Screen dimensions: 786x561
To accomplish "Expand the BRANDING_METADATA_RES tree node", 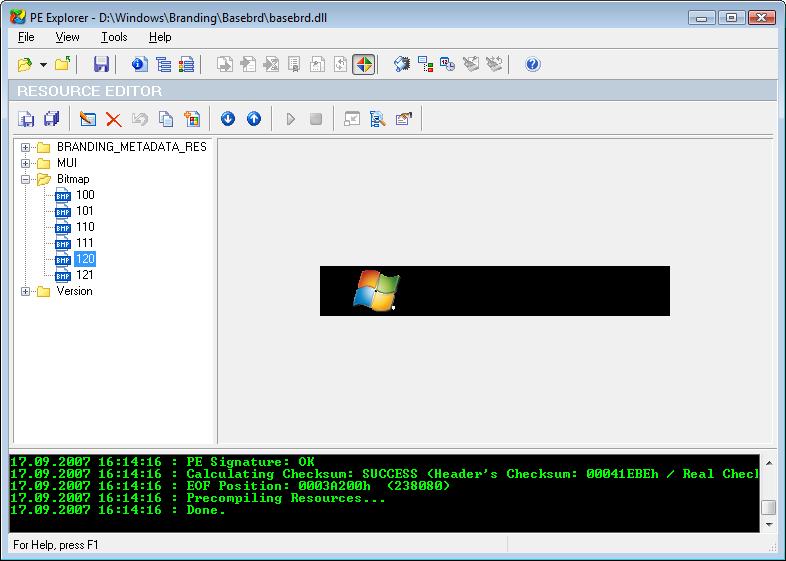I will click(26, 147).
